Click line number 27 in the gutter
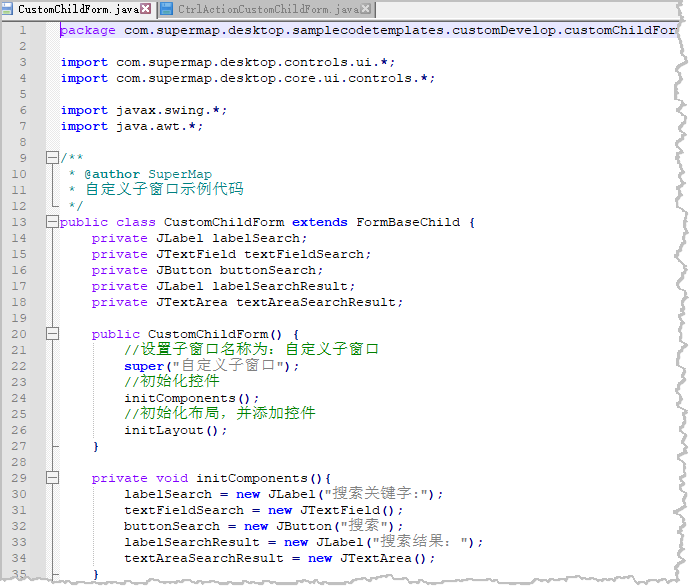 click(x=20, y=446)
